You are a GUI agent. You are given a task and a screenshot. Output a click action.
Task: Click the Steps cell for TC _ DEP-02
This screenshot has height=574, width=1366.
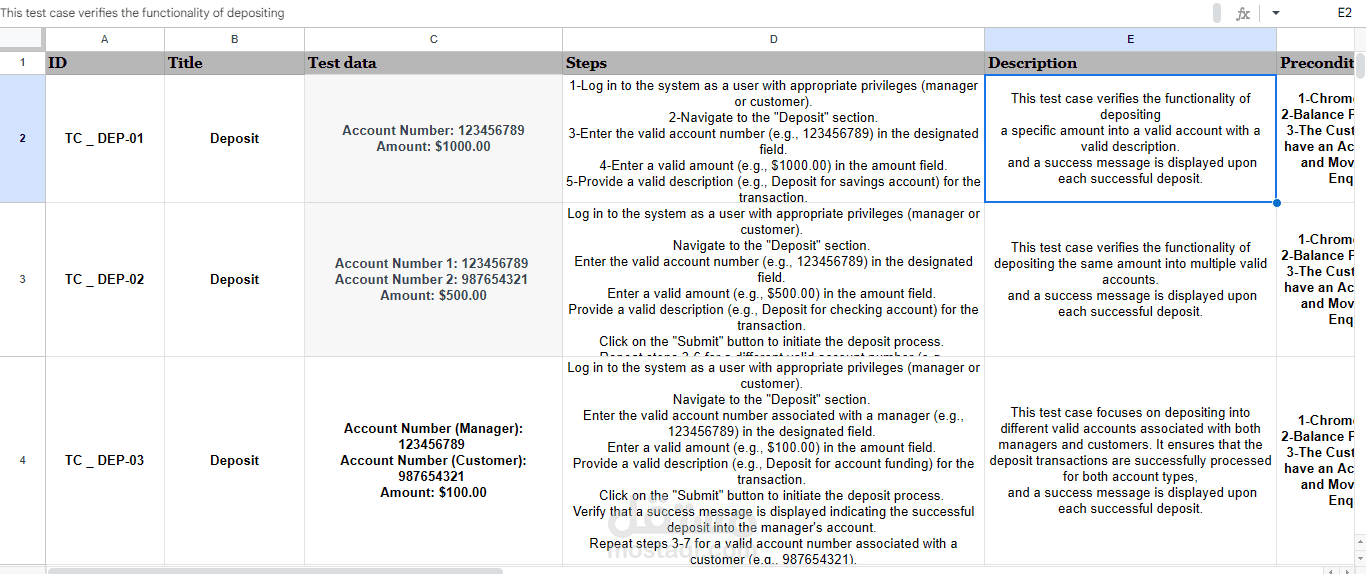(774, 279)
